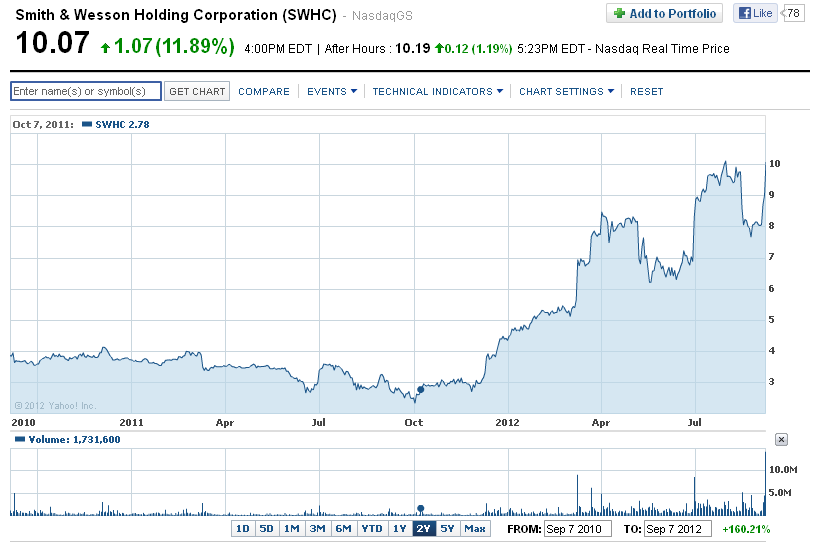Open the CHART SETTINGS dropdown

click(566, 92)
